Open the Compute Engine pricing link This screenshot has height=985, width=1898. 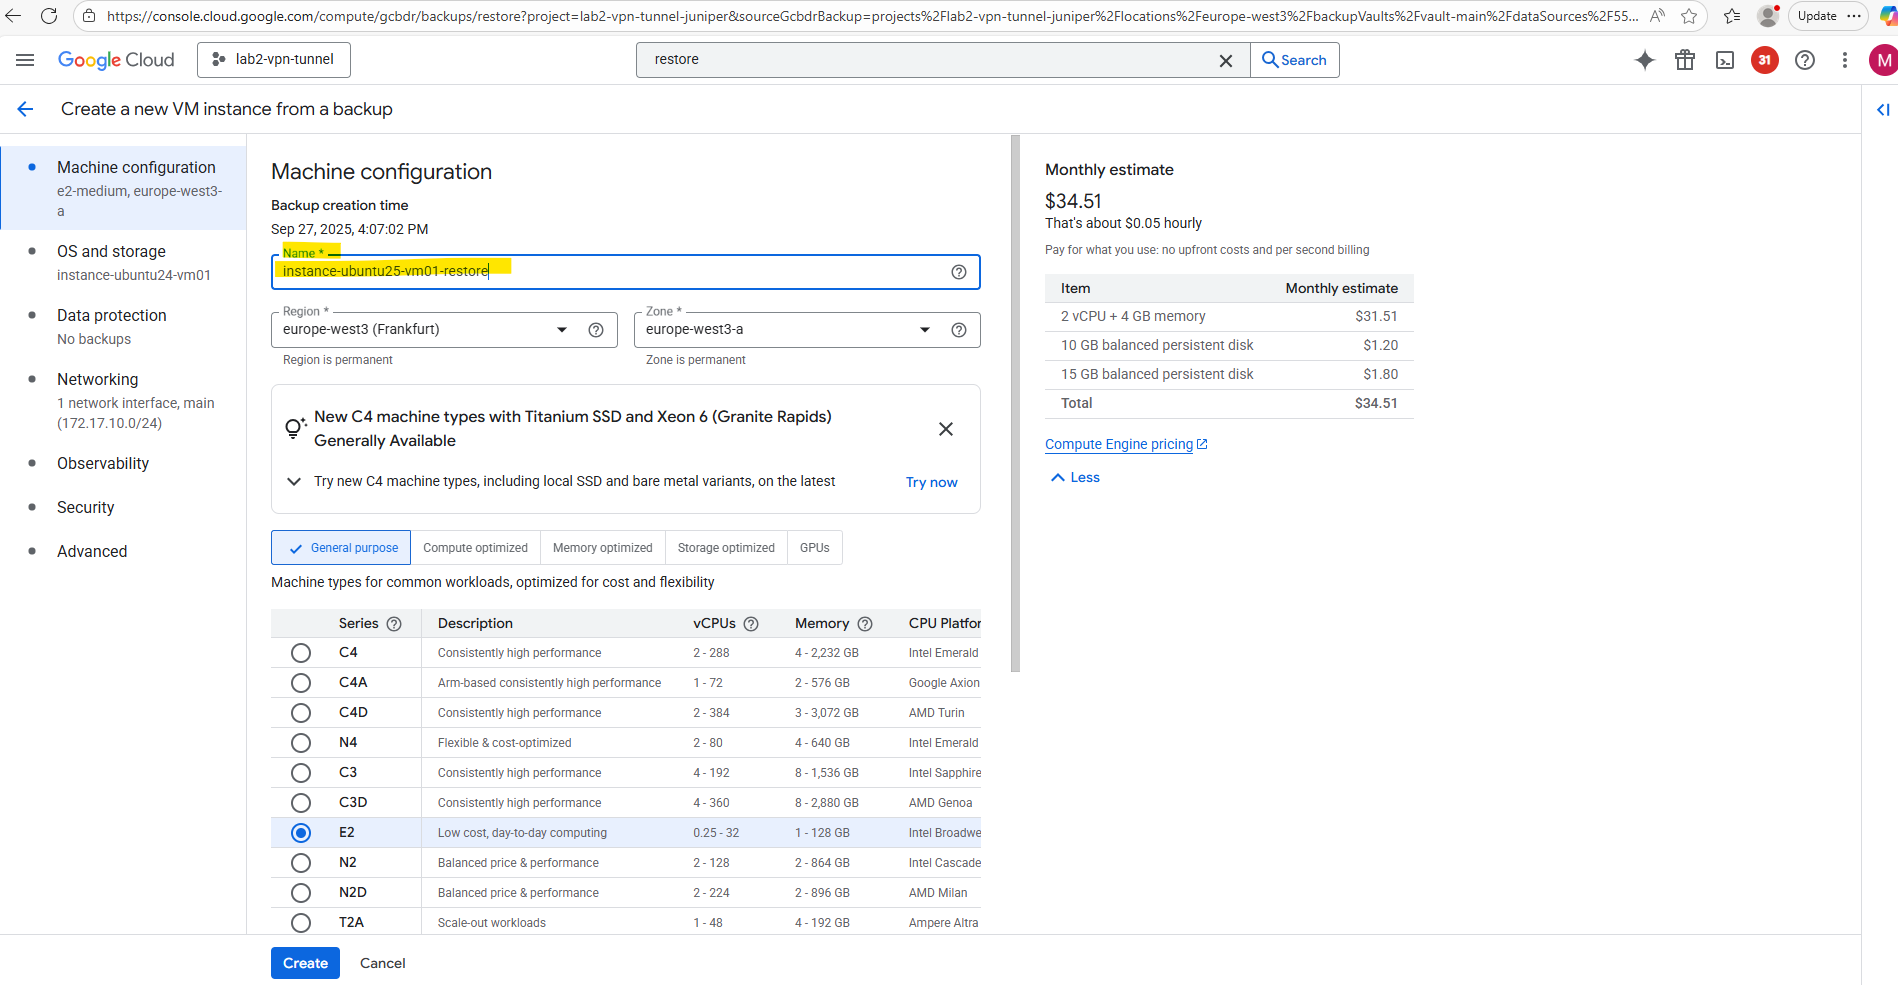tap(1118, 444)
